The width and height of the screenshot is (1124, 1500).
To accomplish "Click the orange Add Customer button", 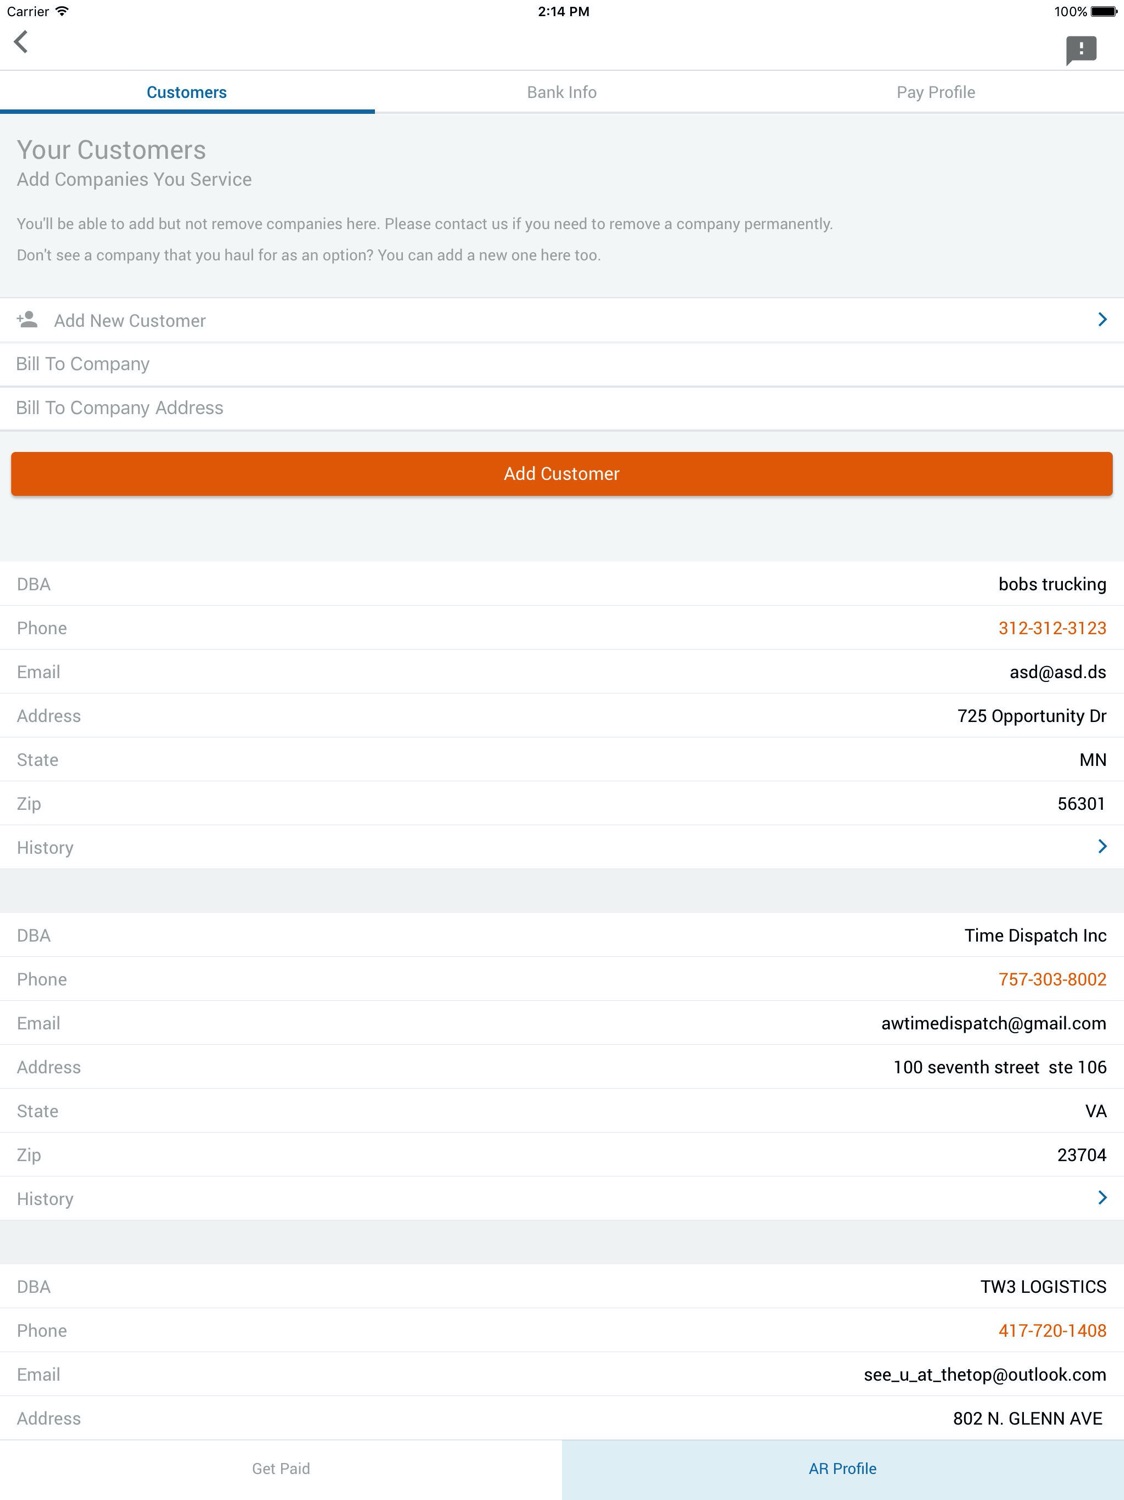I will coord(562,474).
